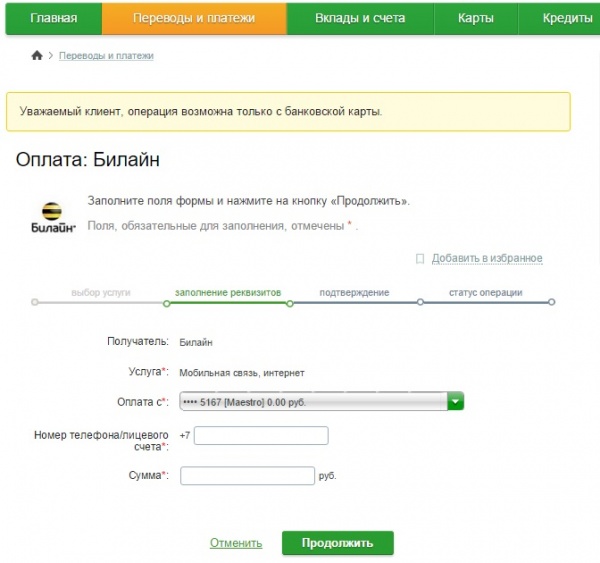Viewport: 600px width, 563px height.
Task: Switch to Вклады и счета tab
Action: click(x=360, y=18)
